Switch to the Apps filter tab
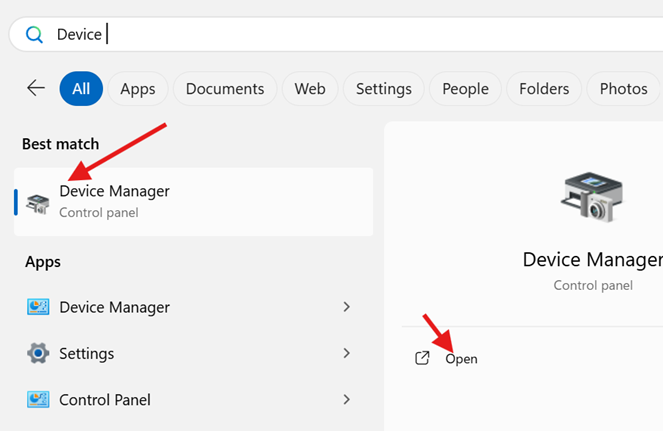Image resolution: width=663 pixels, height=431 pixels. point(138,89)
